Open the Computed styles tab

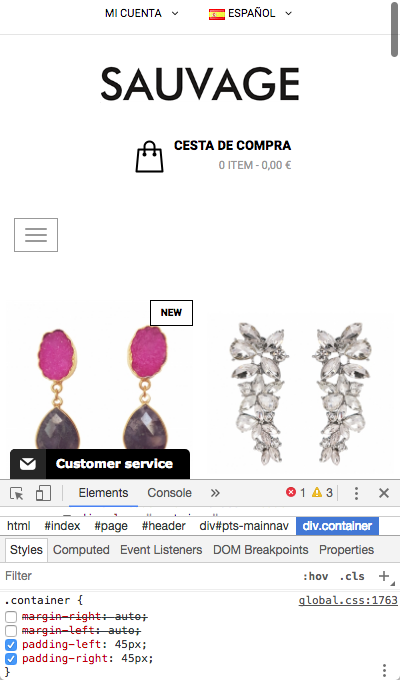click(81, 549)
